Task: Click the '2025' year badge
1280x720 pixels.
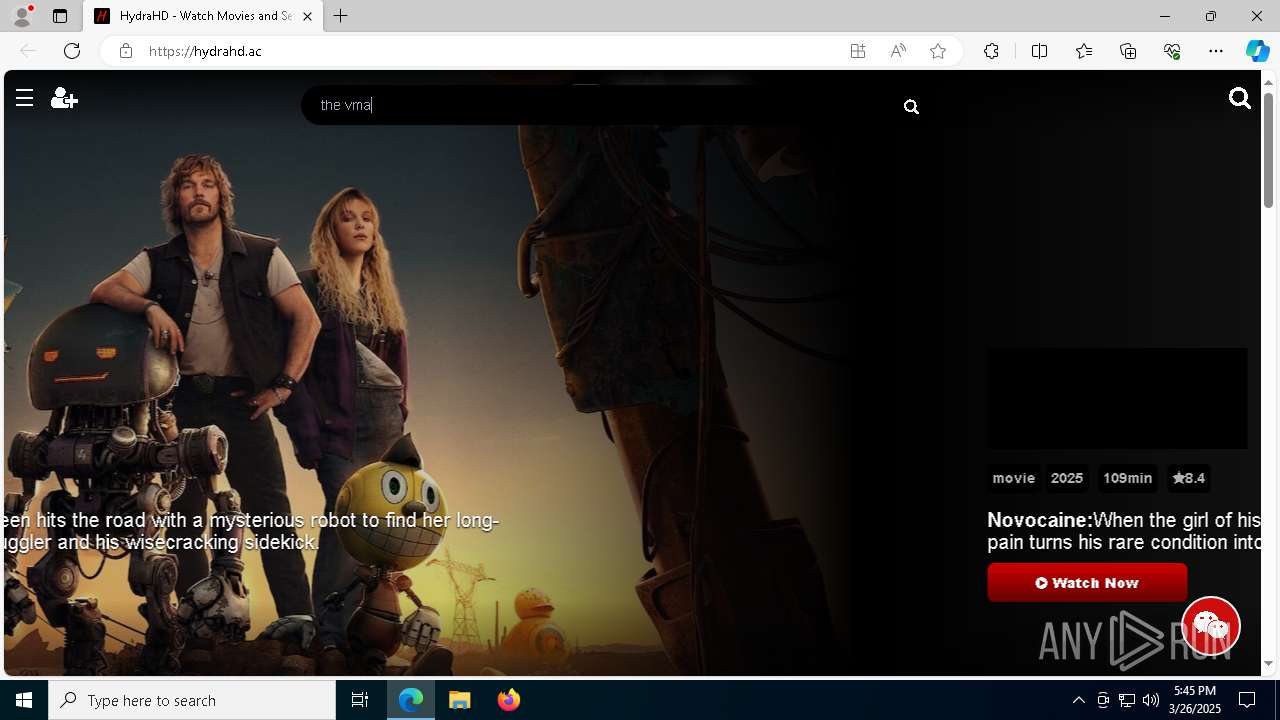Action: click(1067, 478)
